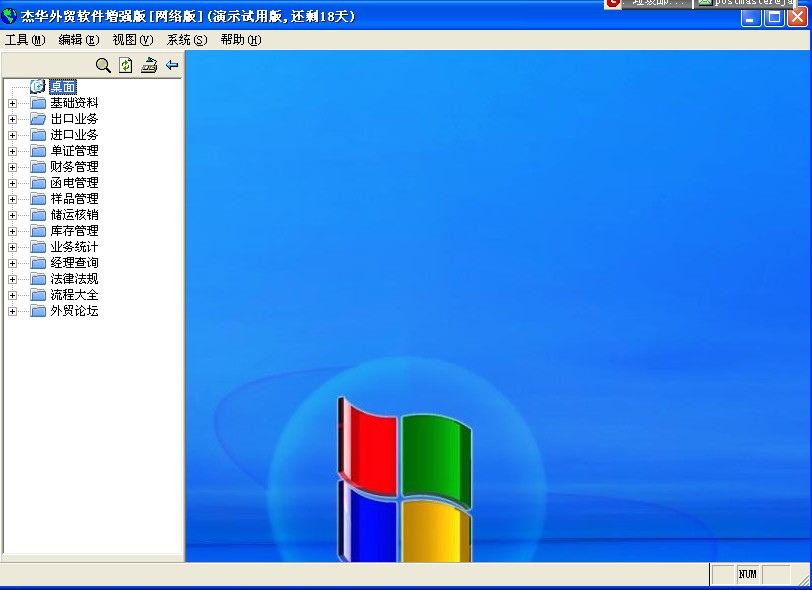The height and width of the screenshot is (590, 812).
Task: Open the 帮助(H) menu
Action: tap(241, 40)
